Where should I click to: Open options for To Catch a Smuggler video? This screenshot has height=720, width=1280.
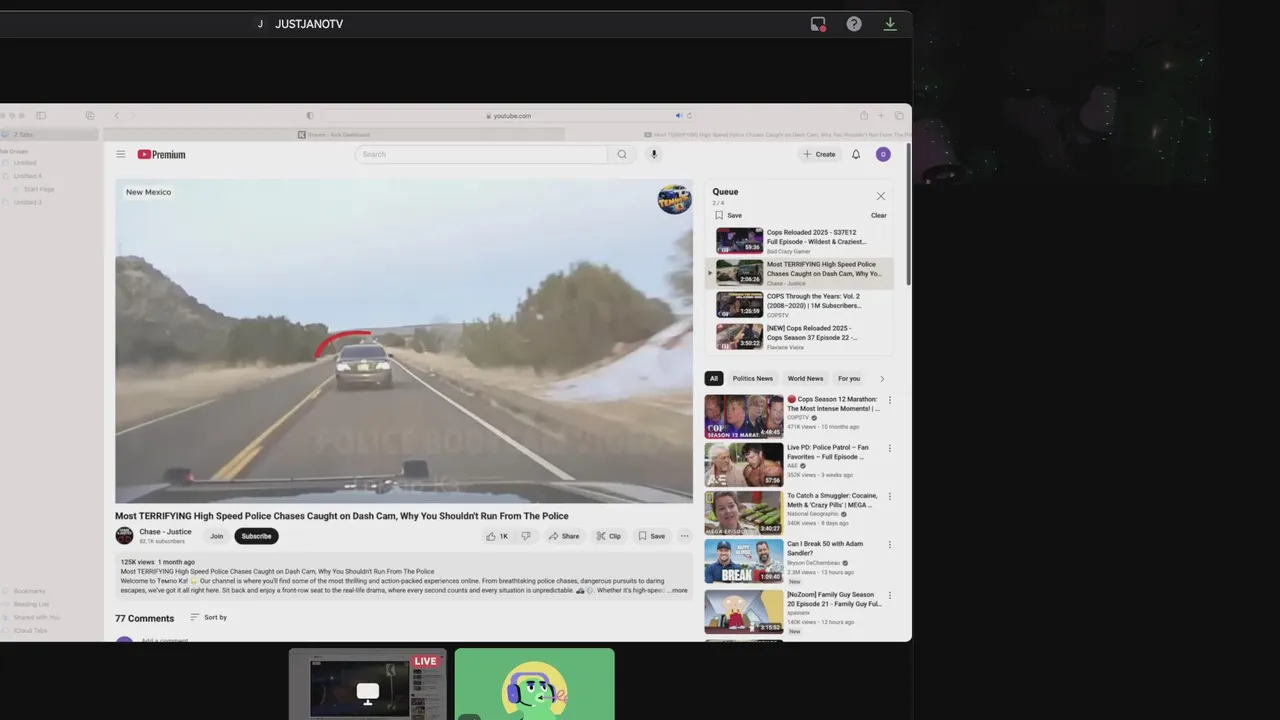click(890, 496)
